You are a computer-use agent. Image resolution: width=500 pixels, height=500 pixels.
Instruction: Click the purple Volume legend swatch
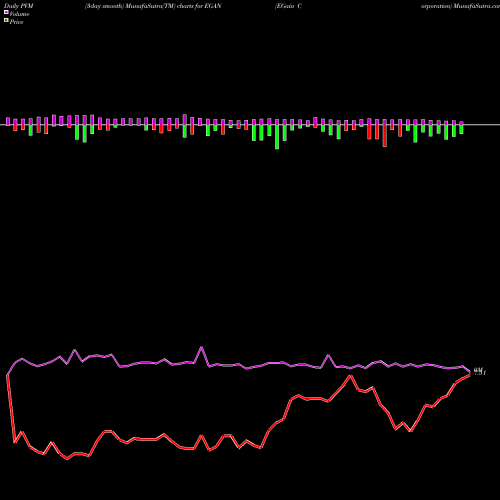(6, 12)
